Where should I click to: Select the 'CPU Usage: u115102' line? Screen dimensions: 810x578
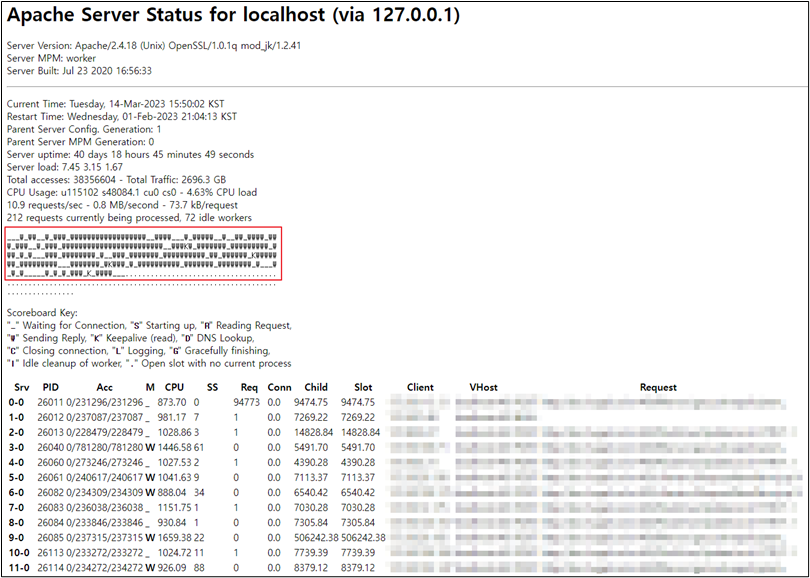tap(132, 192)
